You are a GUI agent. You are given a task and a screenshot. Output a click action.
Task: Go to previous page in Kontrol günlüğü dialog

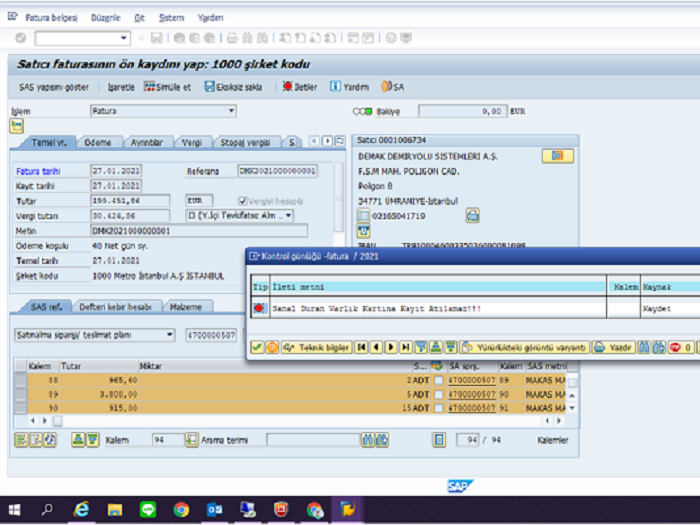pos(376,347)
